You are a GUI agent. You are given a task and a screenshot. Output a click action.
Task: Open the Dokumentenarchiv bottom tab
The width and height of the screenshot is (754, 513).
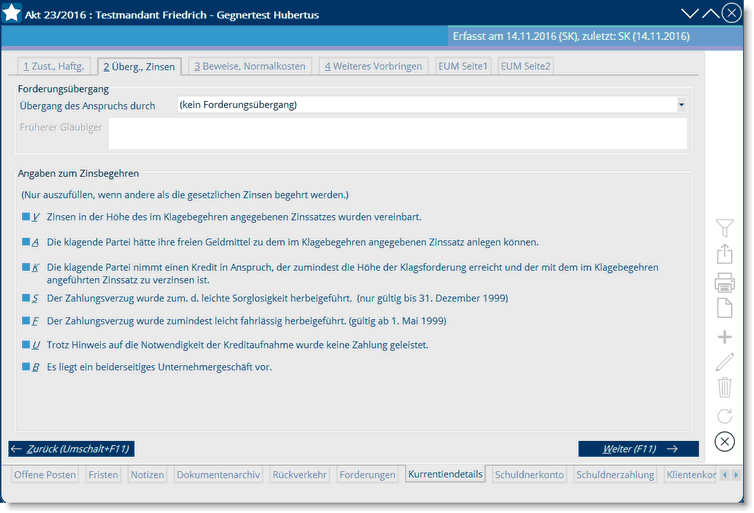tap(218, 475)
